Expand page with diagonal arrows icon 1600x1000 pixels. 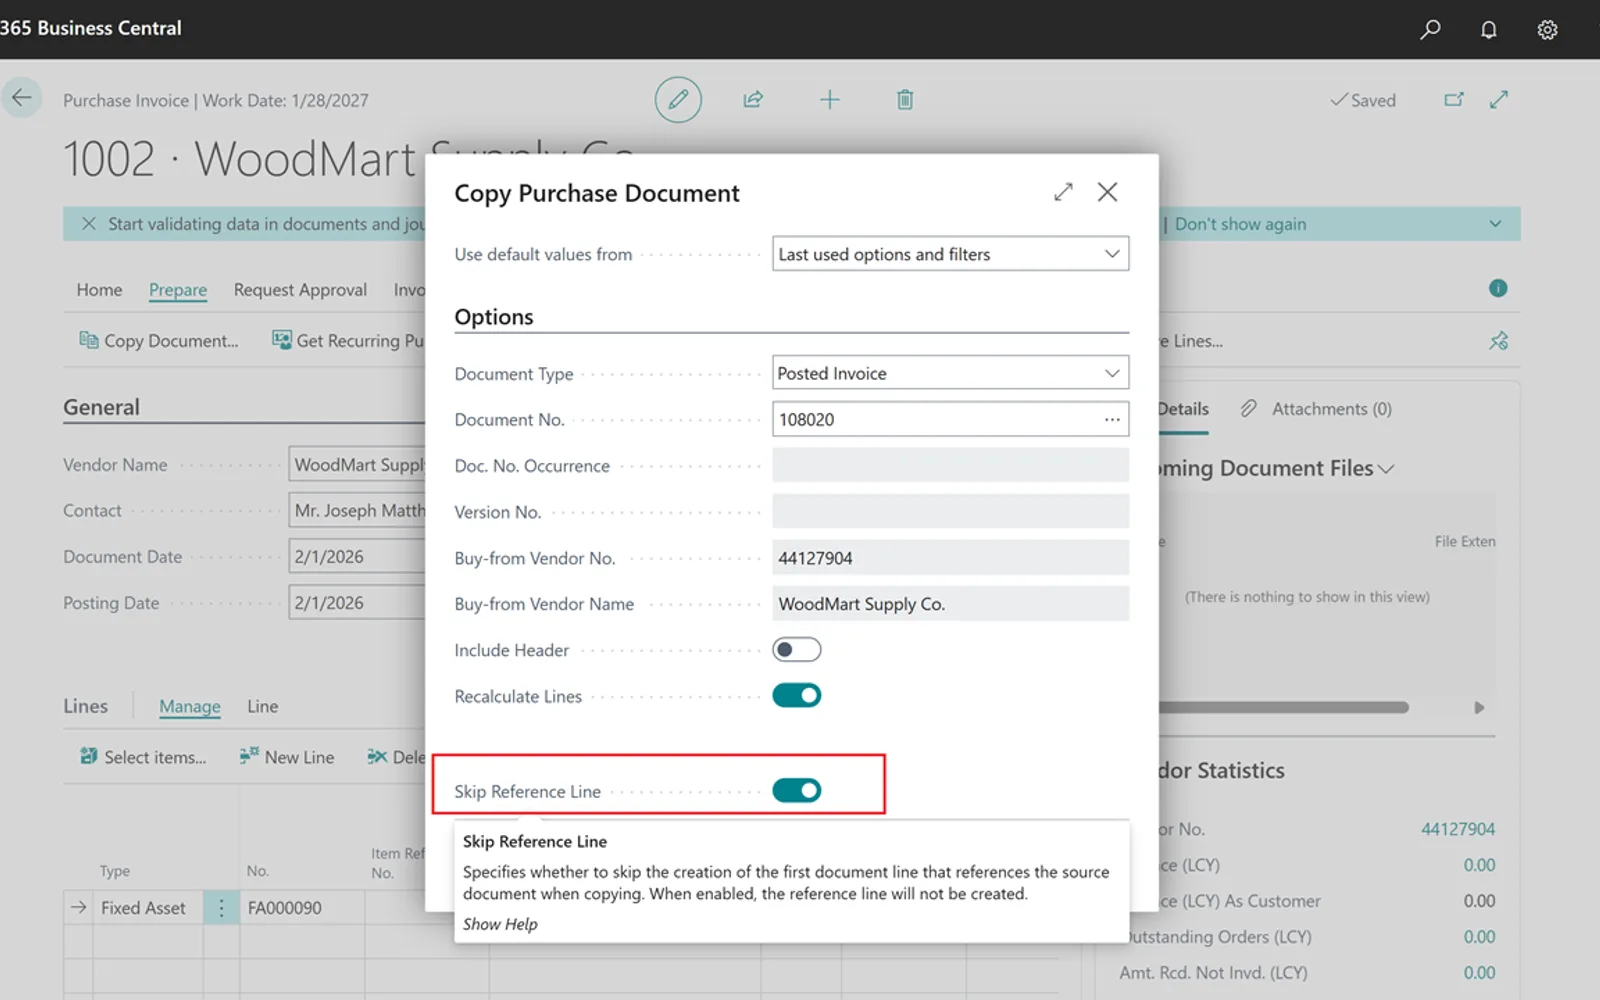pos(1498,99)
